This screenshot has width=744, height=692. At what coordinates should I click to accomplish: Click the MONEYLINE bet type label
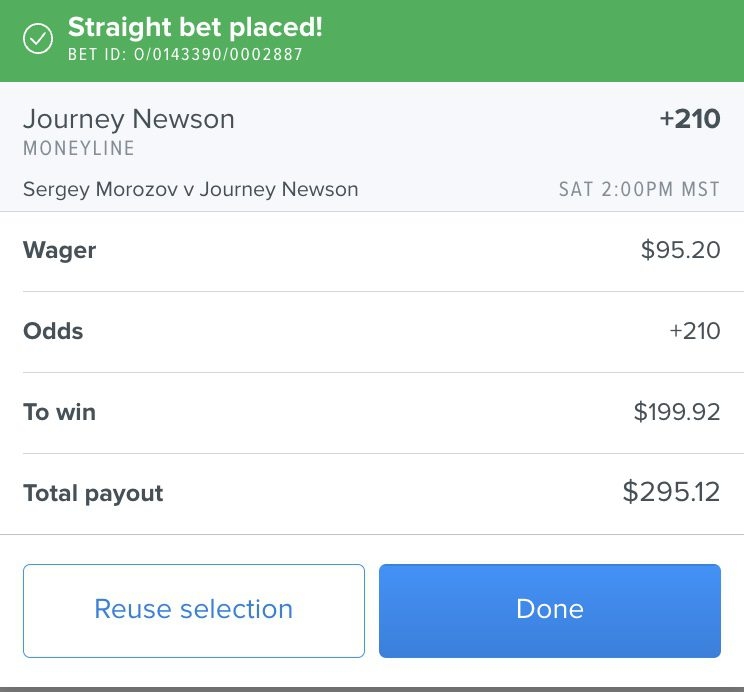[79, 149]
